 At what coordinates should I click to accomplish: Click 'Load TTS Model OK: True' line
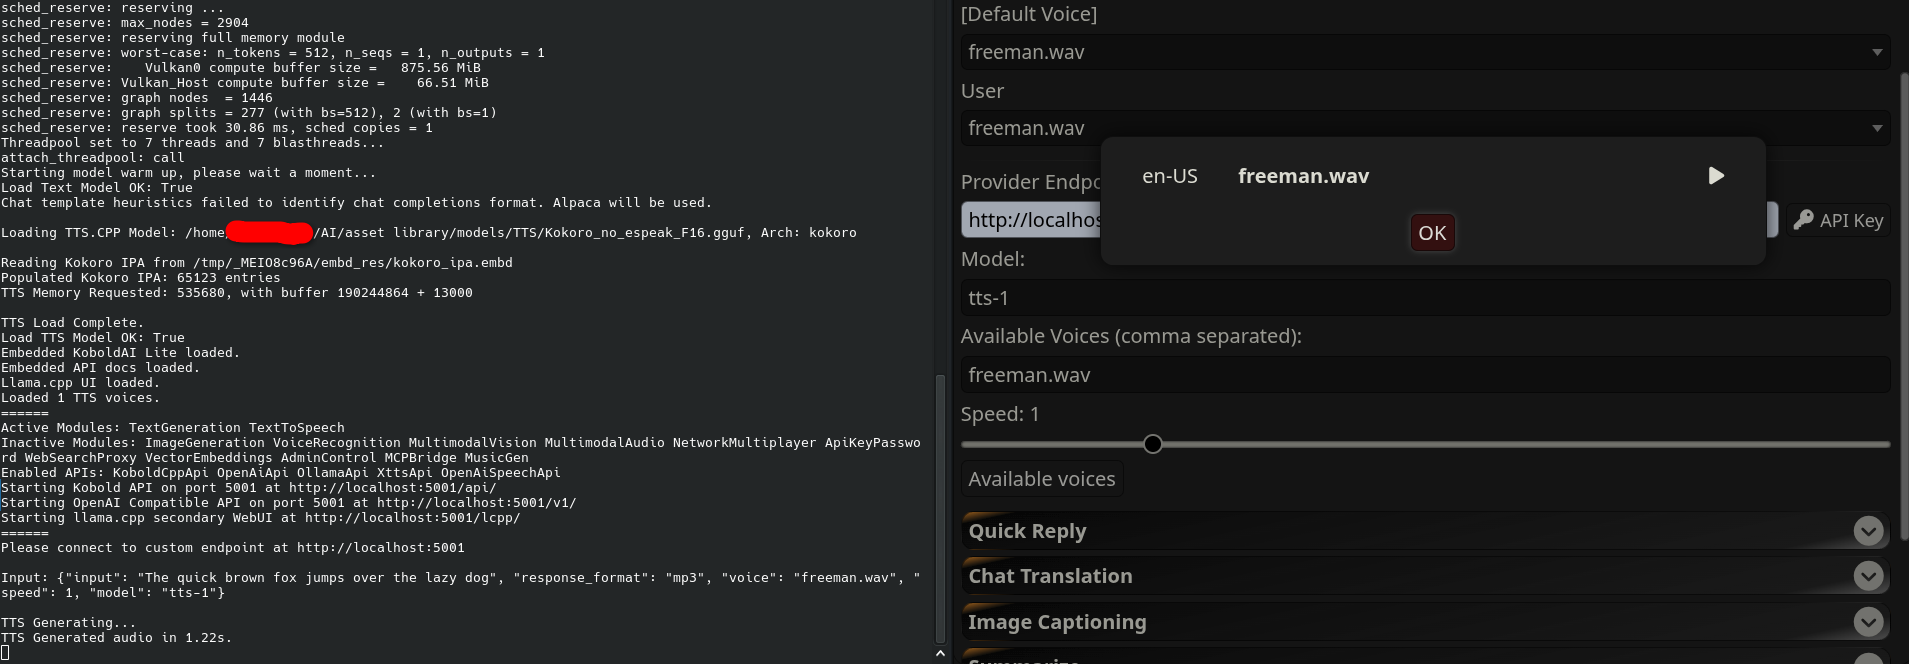coord(93,338)
